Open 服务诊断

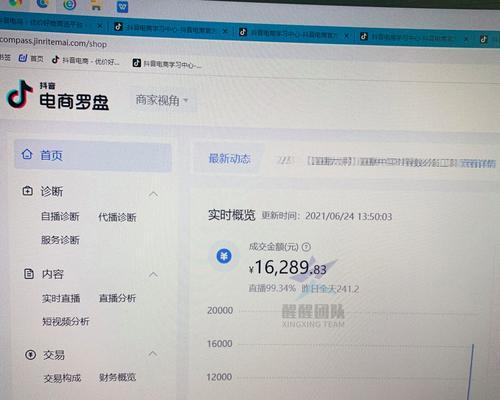pos(60,240)
